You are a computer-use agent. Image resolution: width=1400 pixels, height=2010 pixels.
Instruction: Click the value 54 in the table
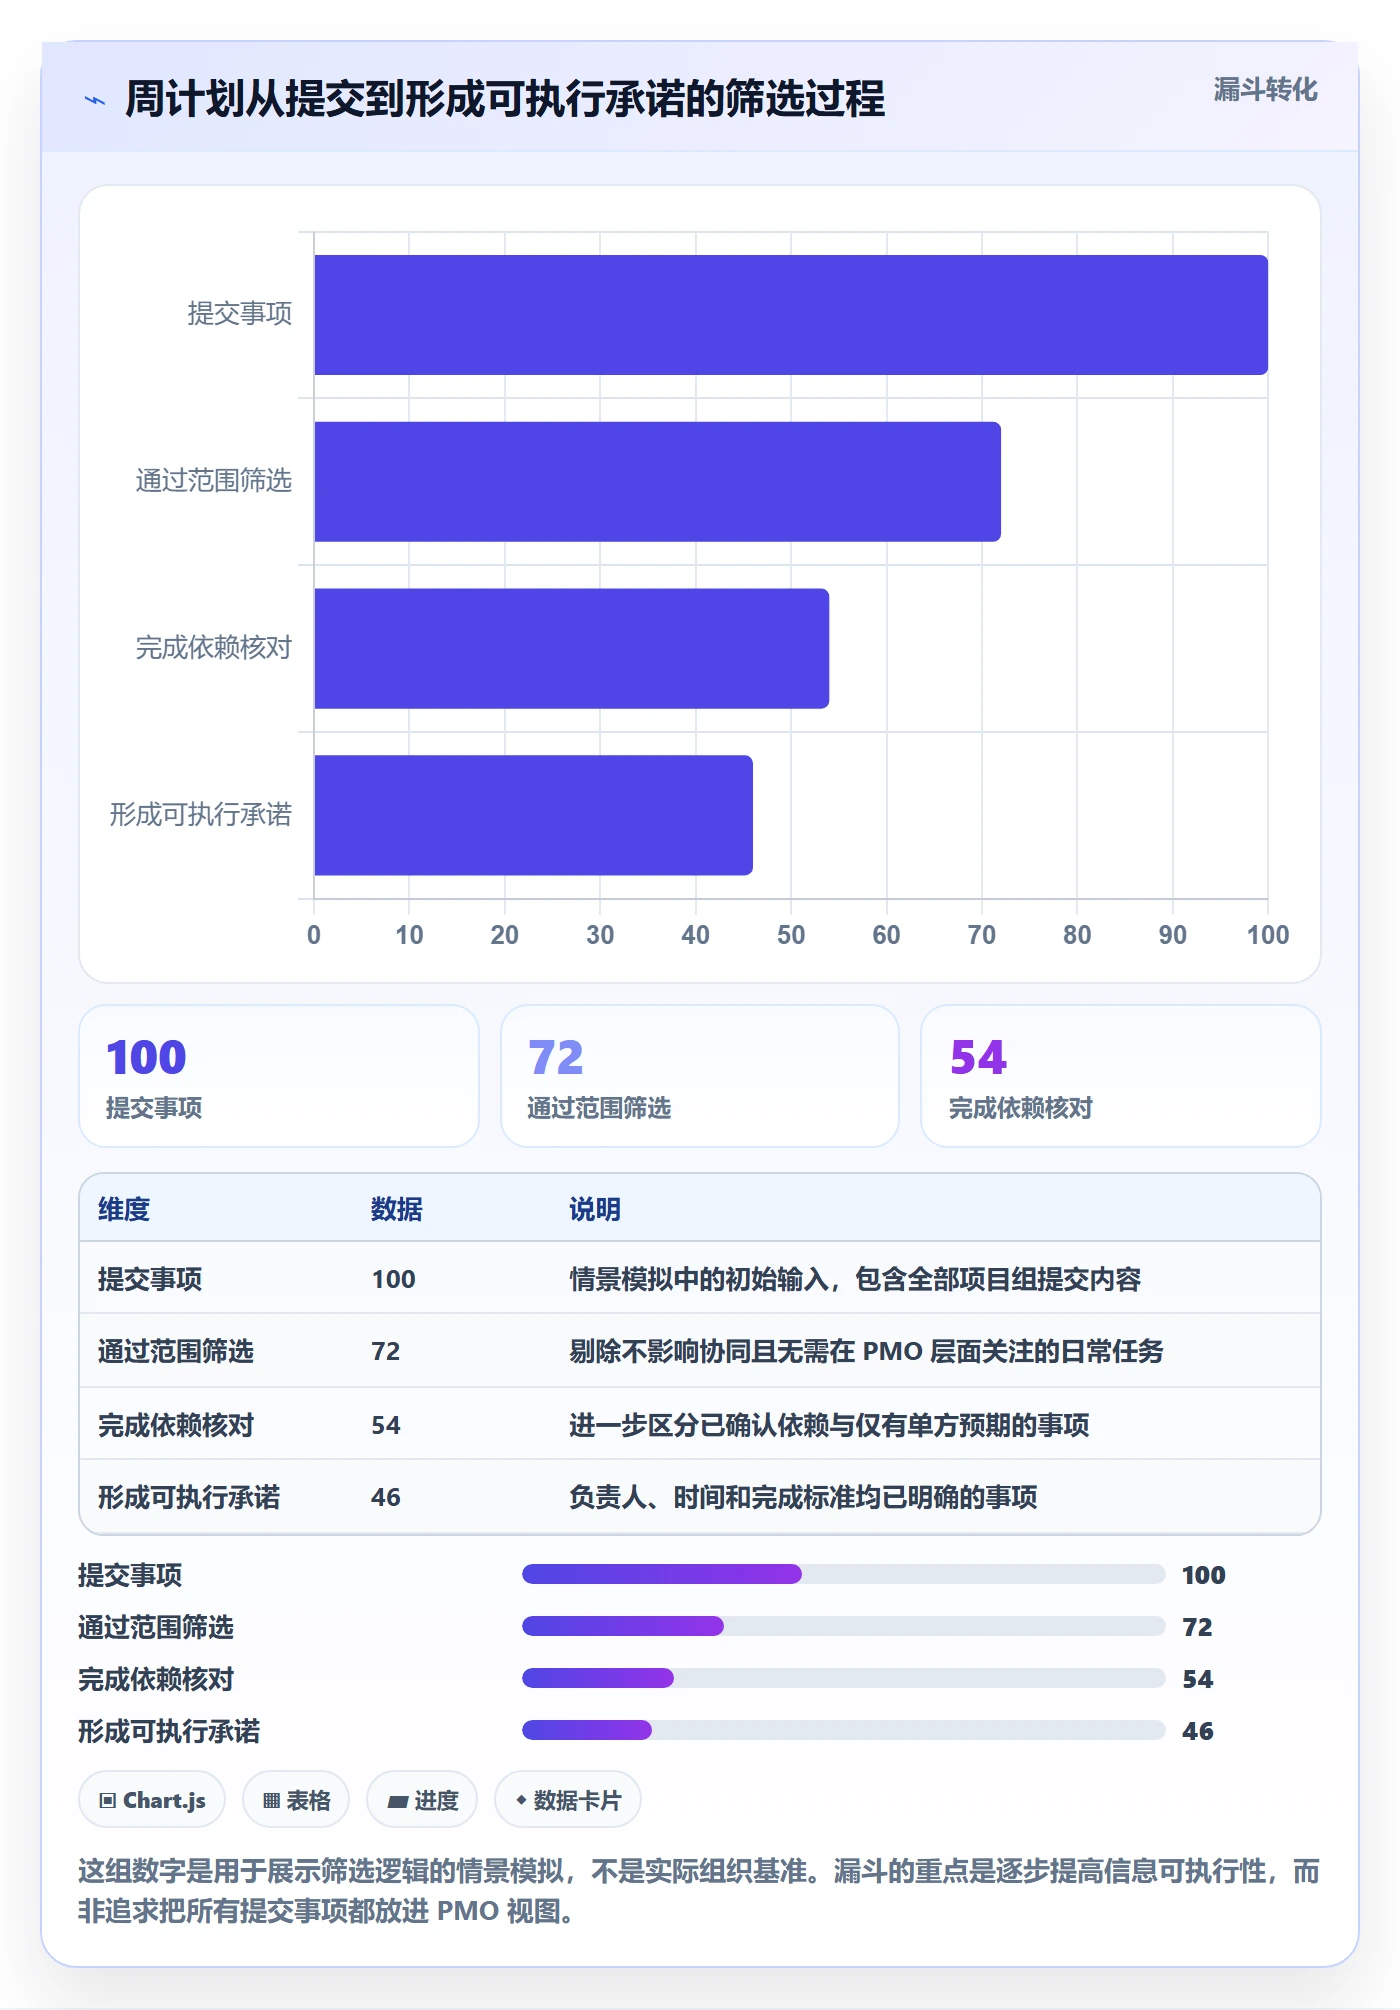(386, 1425)
